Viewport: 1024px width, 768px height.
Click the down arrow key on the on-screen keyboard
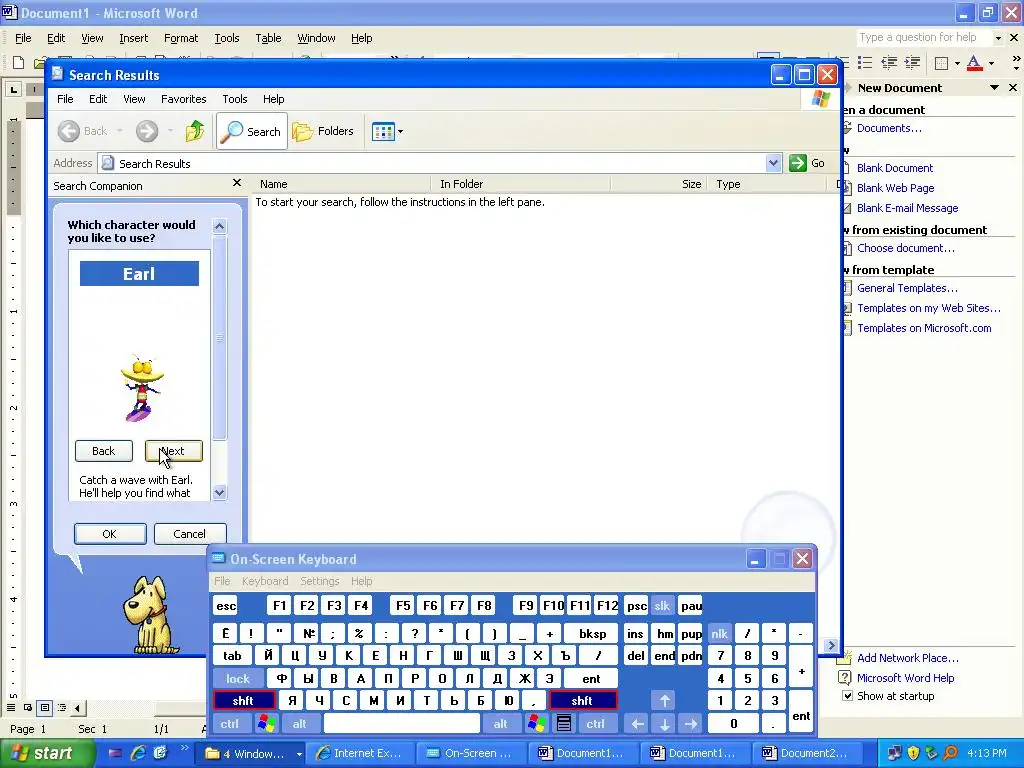tap(664, 724)
